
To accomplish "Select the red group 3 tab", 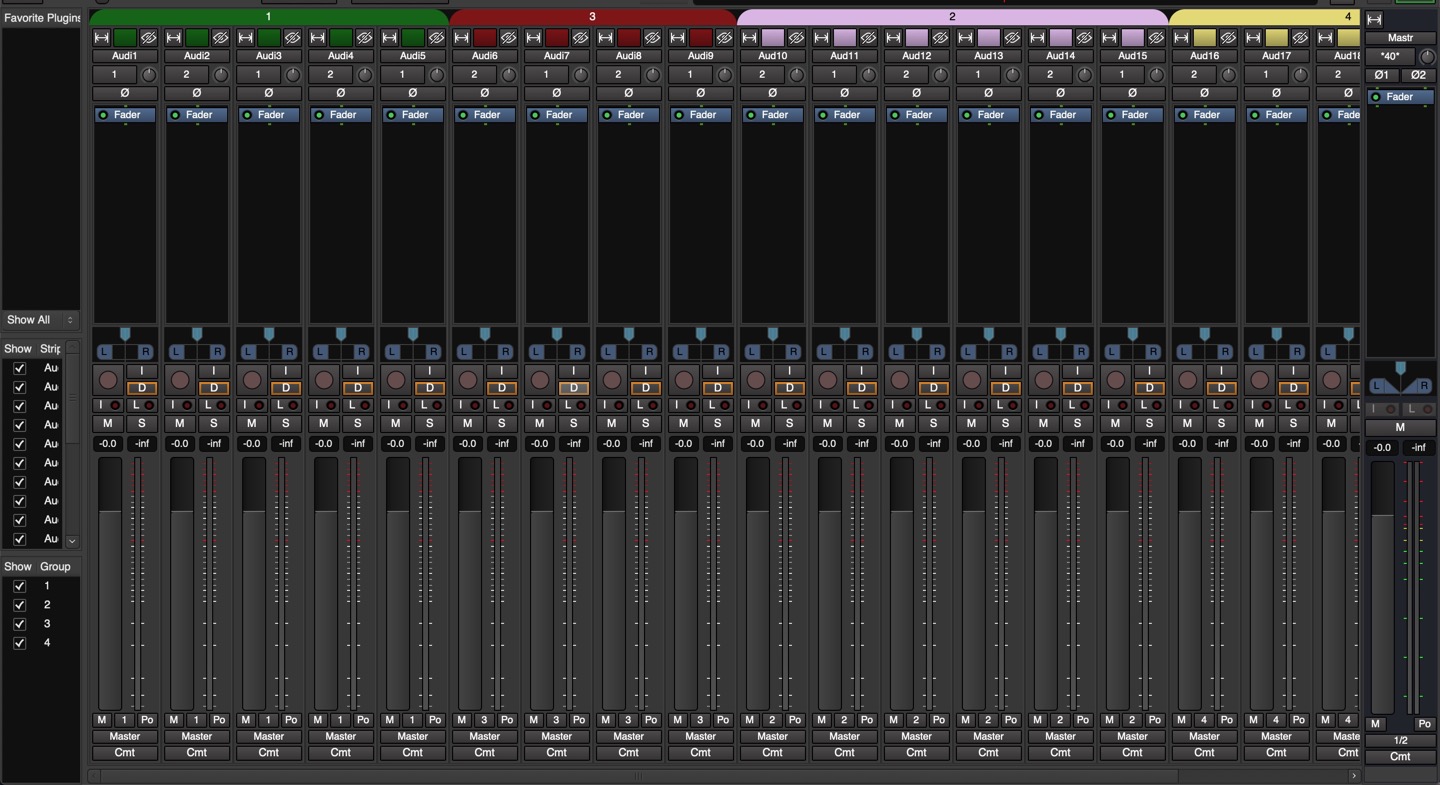I will click(x=592, y=17).
